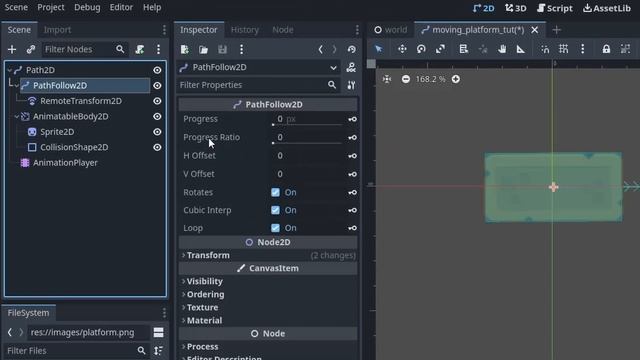Image resolution: width=640 pixels, height=360 pixels.
Task: Collapse the Path2D tree node arrow
Action: point(10,70)
